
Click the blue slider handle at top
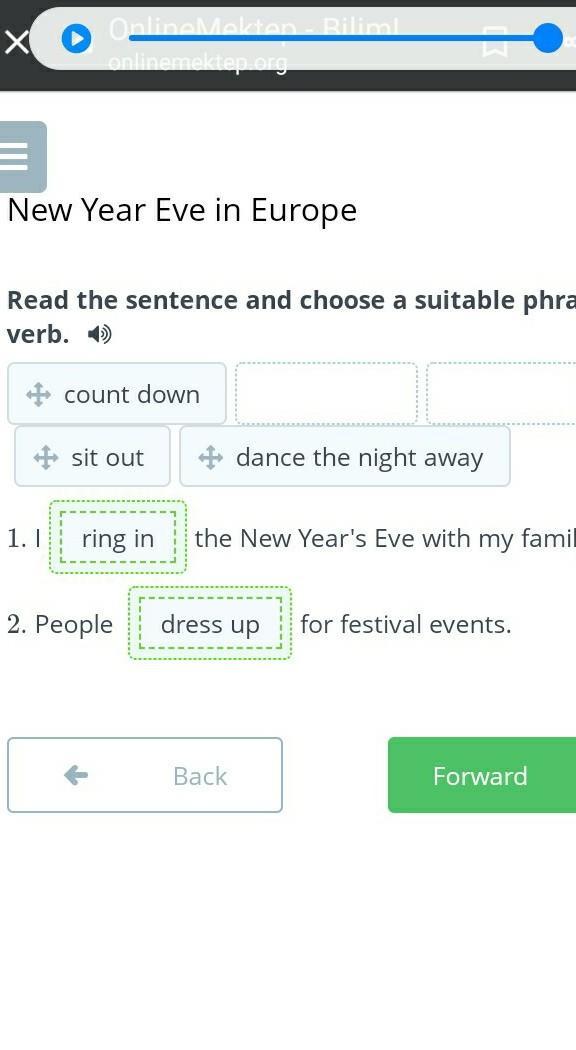click(549, 38)
